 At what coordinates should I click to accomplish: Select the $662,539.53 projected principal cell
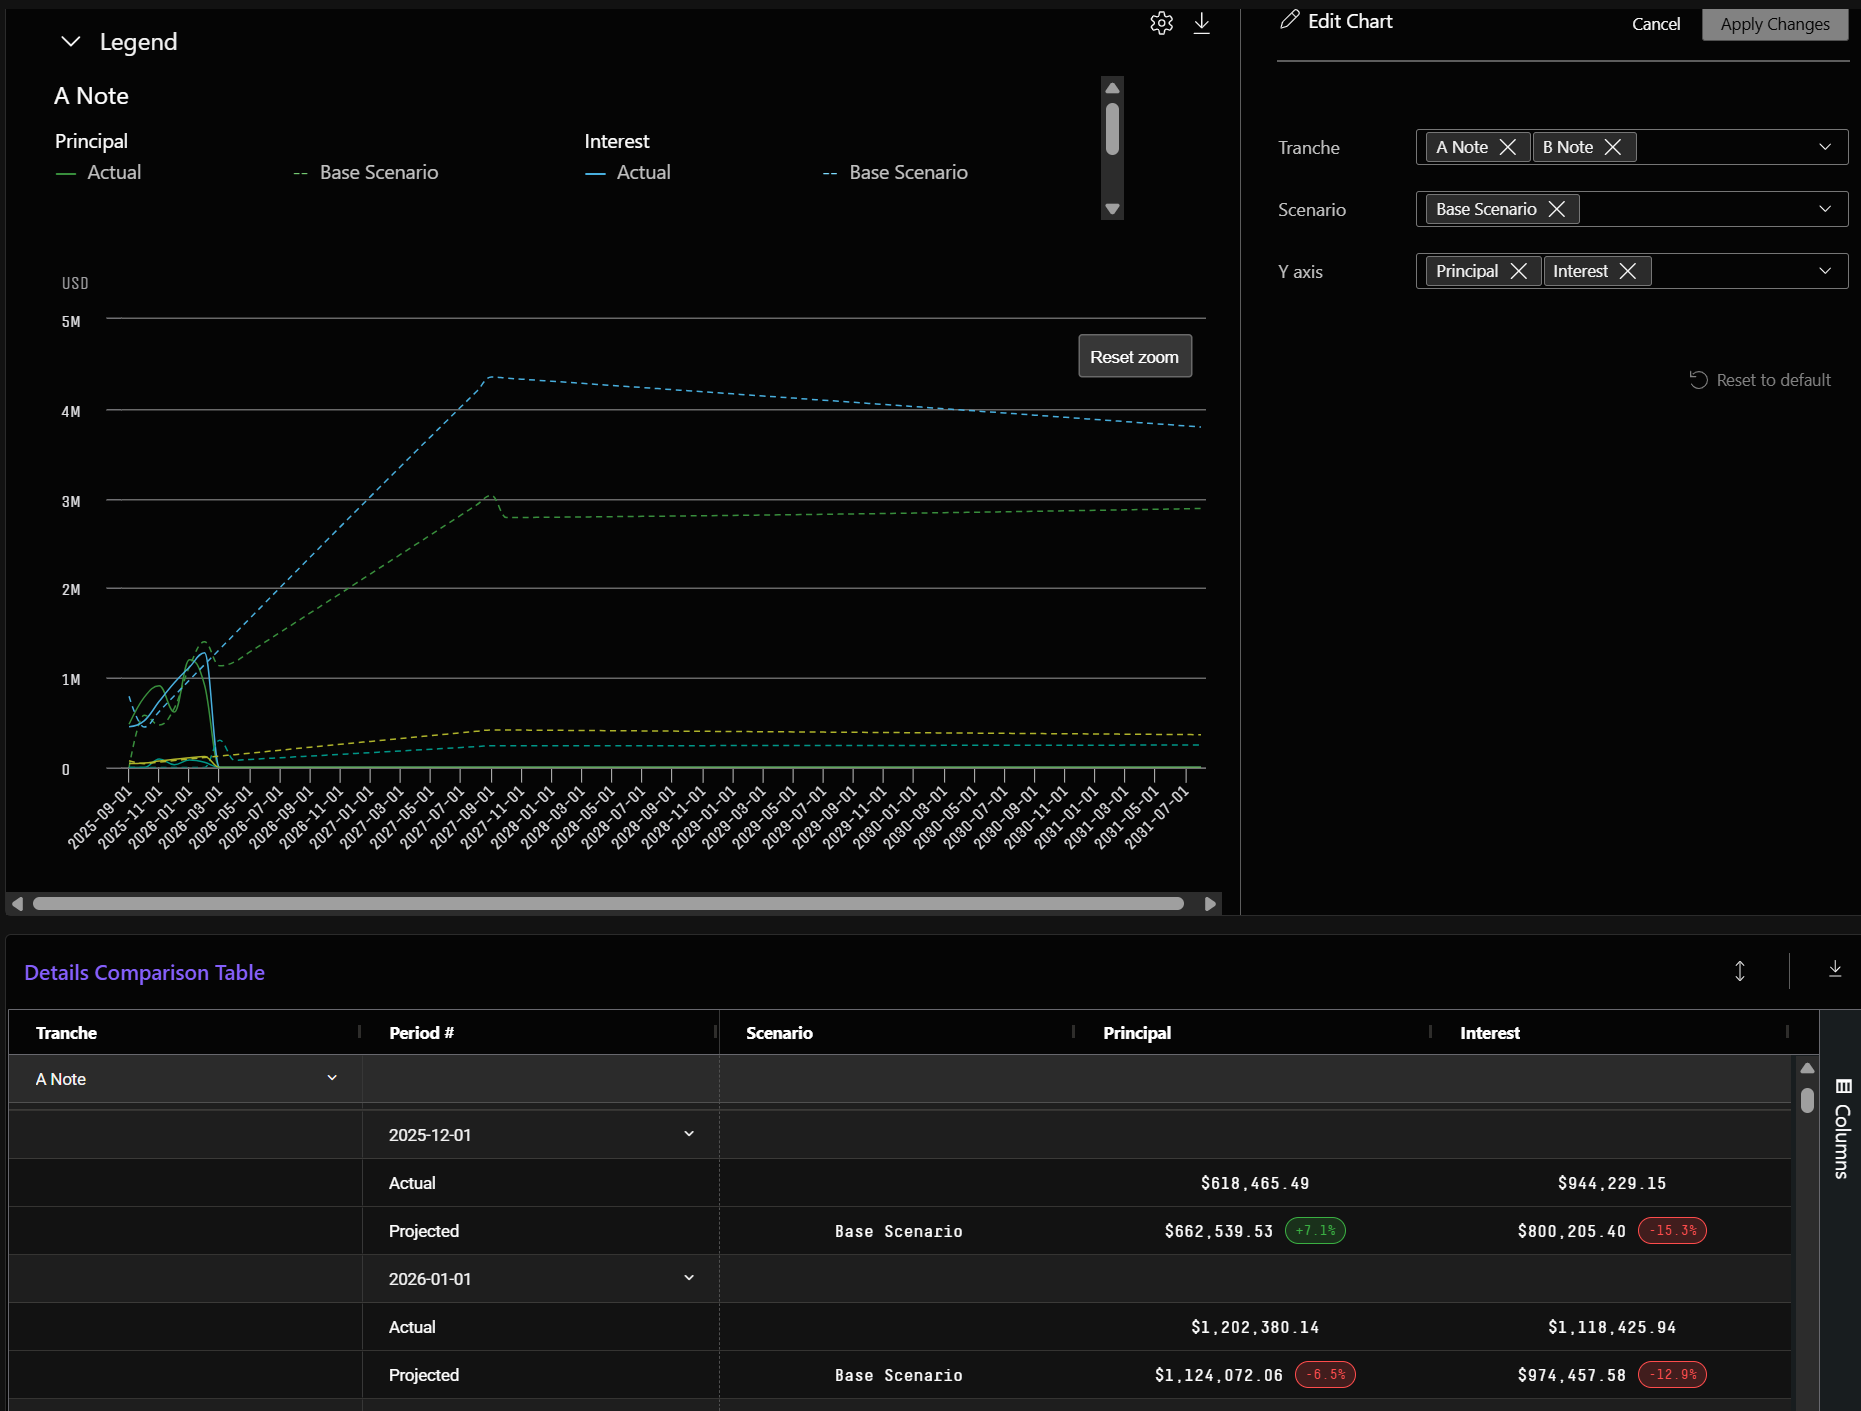click(1219, 1231)
